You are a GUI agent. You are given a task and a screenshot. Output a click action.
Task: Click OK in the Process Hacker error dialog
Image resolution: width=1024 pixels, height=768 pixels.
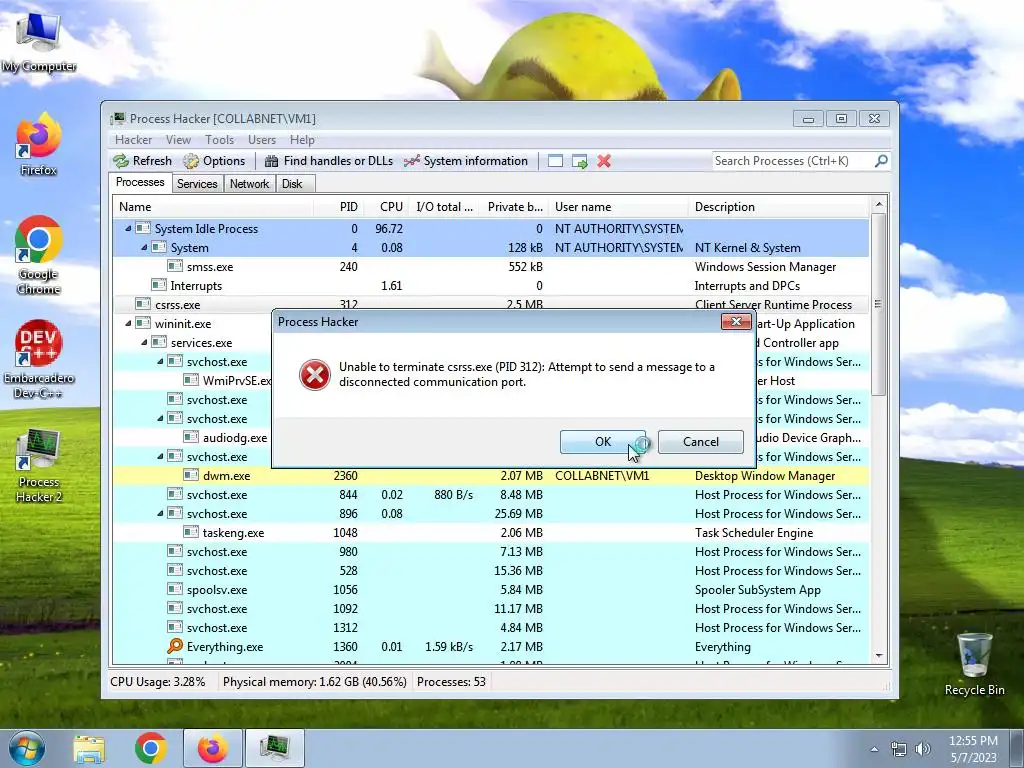coord(603,442)
